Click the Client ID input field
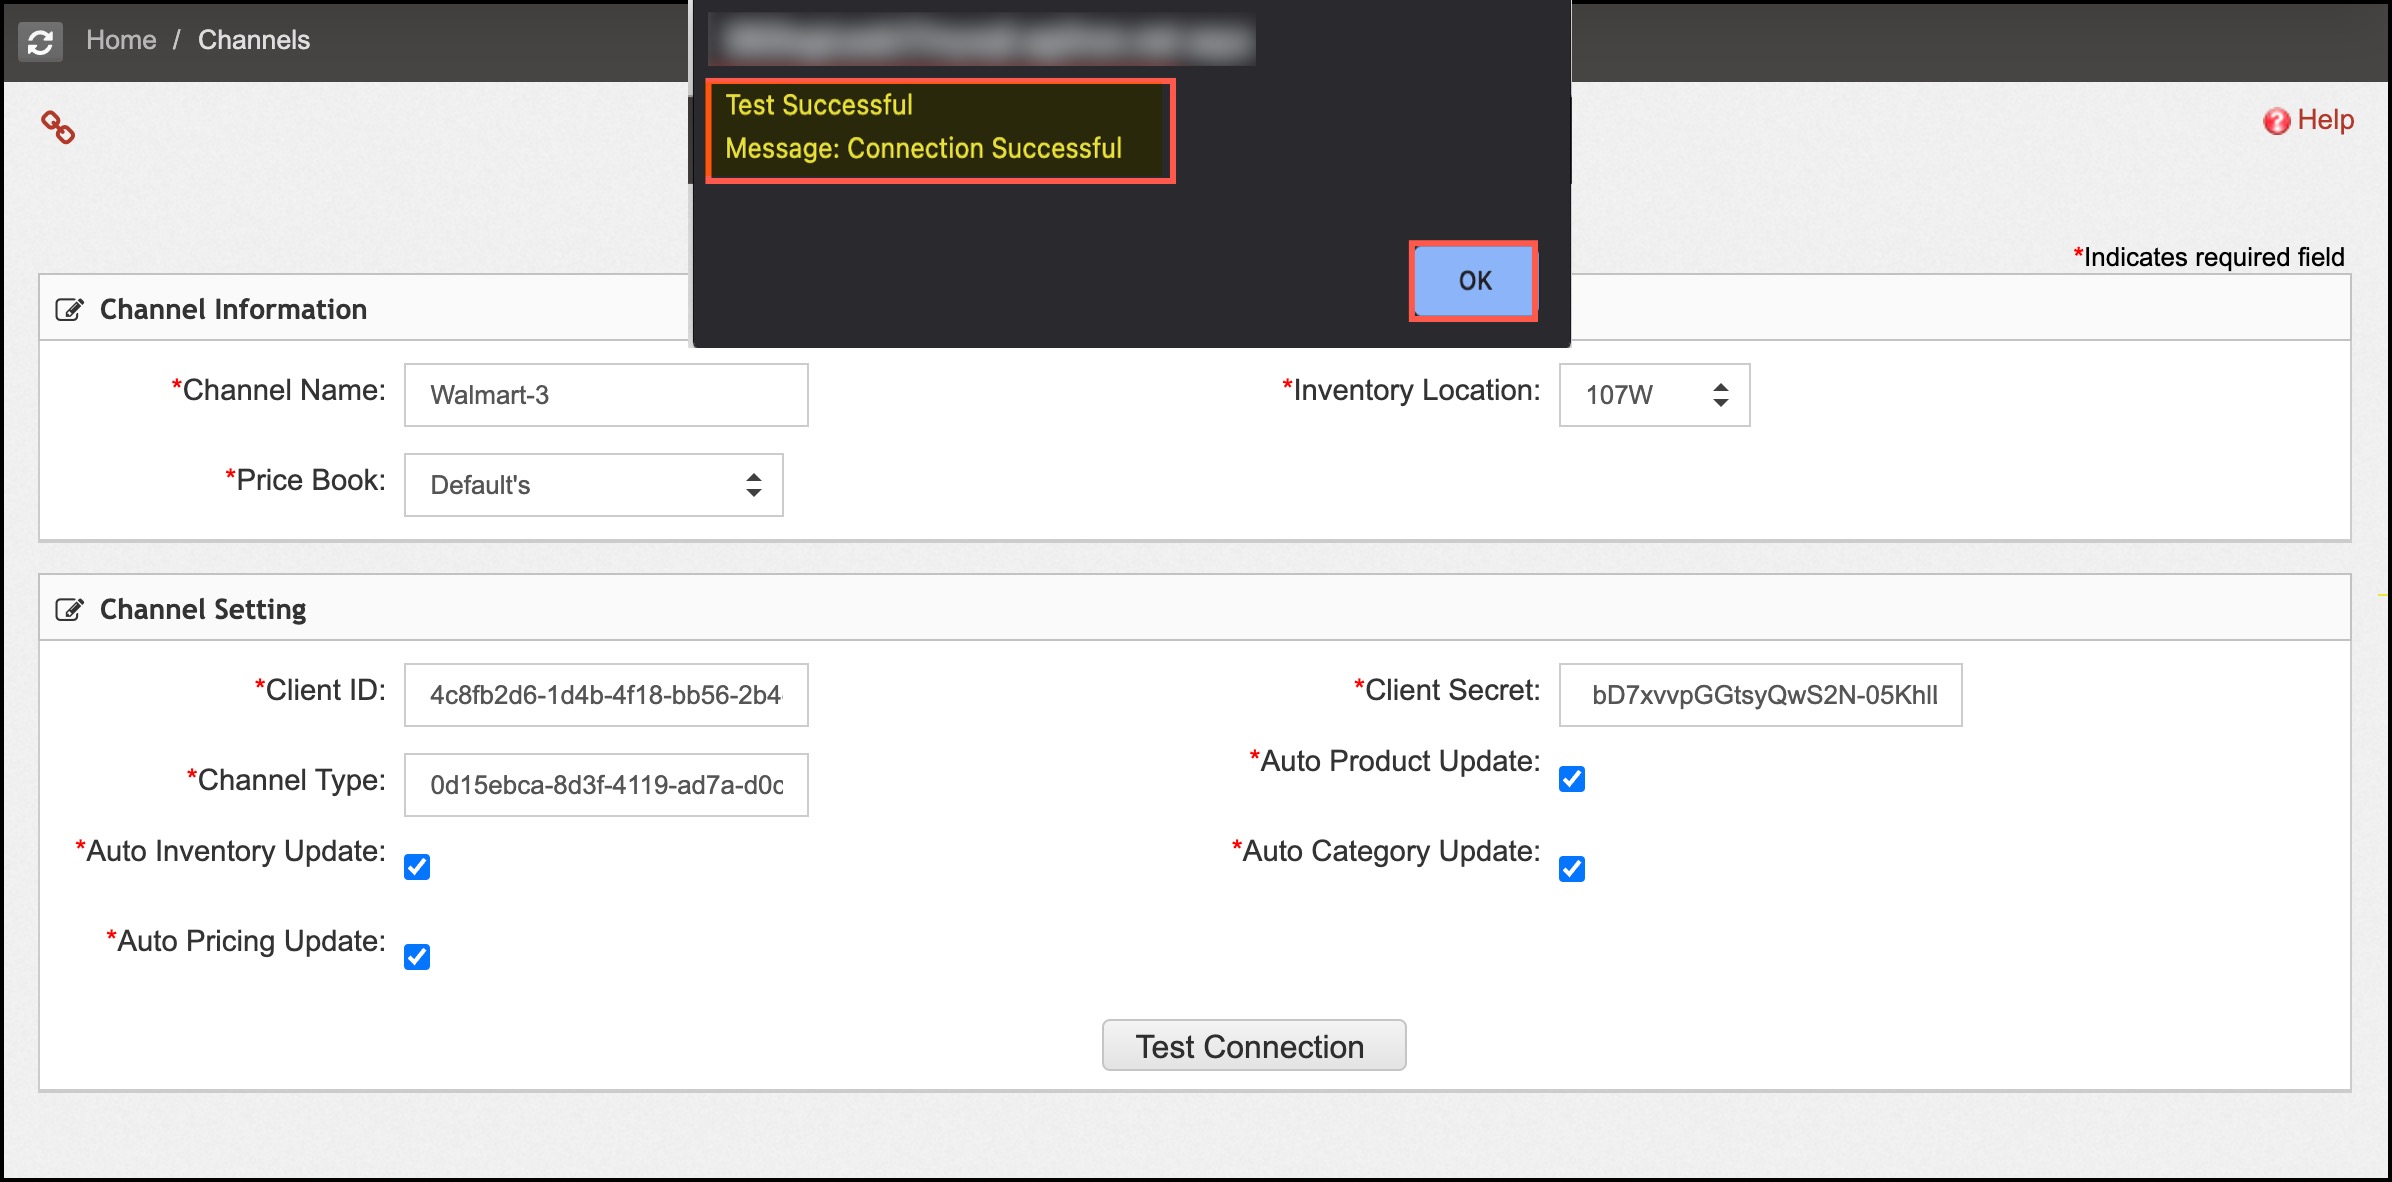2392x1182 pixels. (606, 695)
